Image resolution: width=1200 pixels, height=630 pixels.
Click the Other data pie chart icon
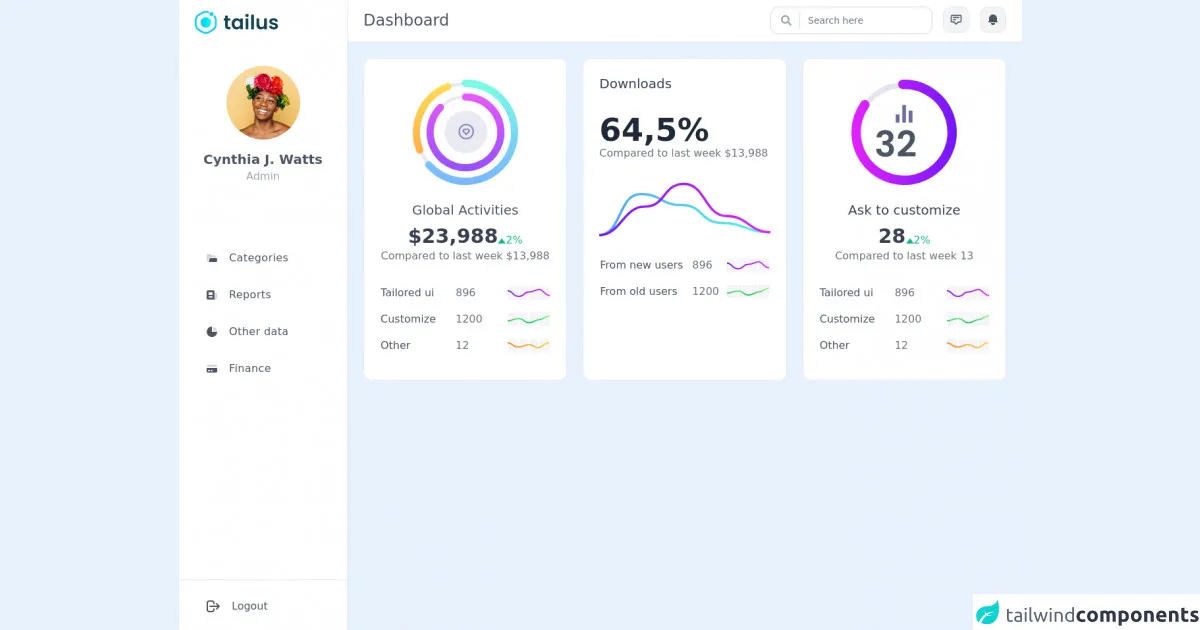click(x=212, y=332)
